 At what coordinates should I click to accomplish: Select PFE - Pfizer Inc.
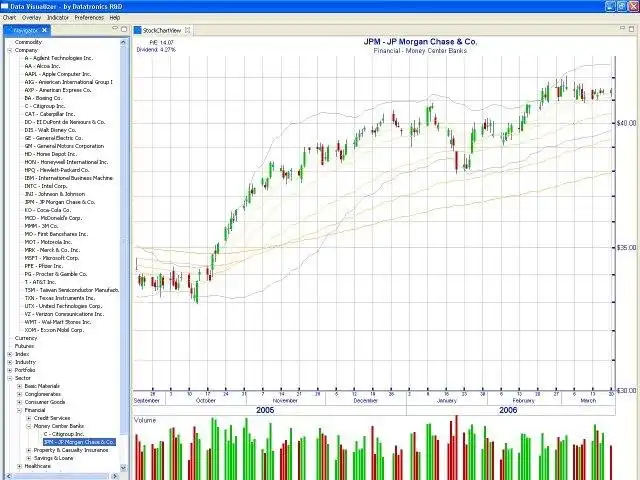click(x=44, y=266)
